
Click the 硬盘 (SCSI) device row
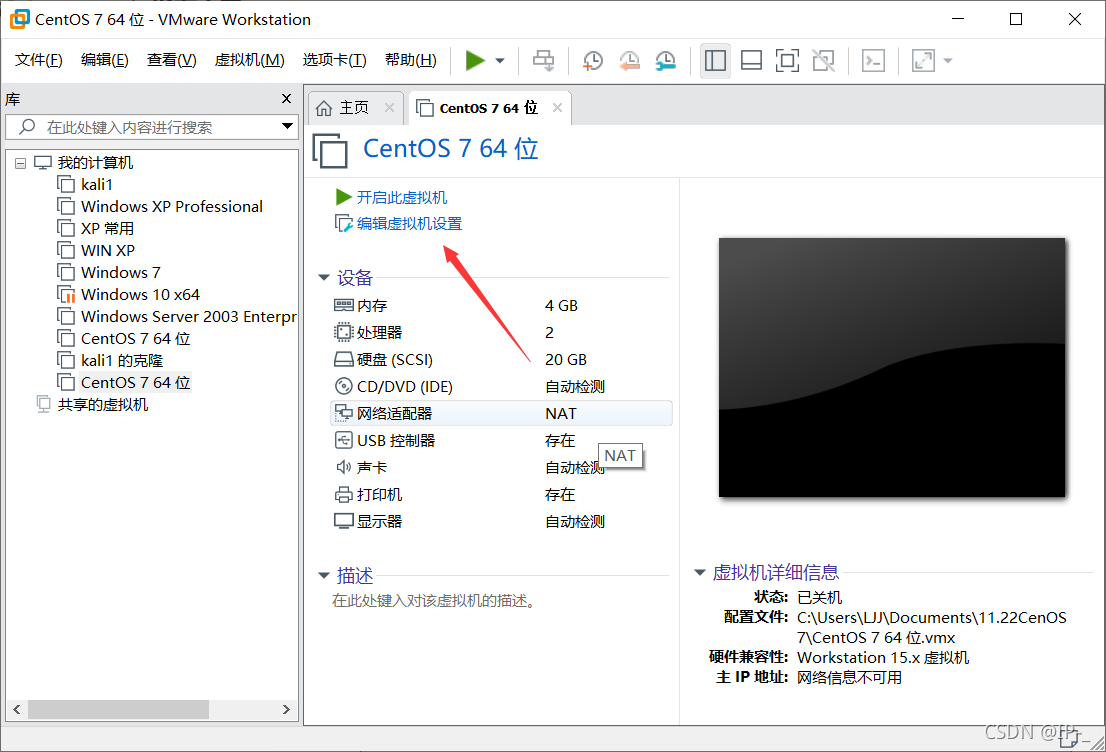click(501, 360)
